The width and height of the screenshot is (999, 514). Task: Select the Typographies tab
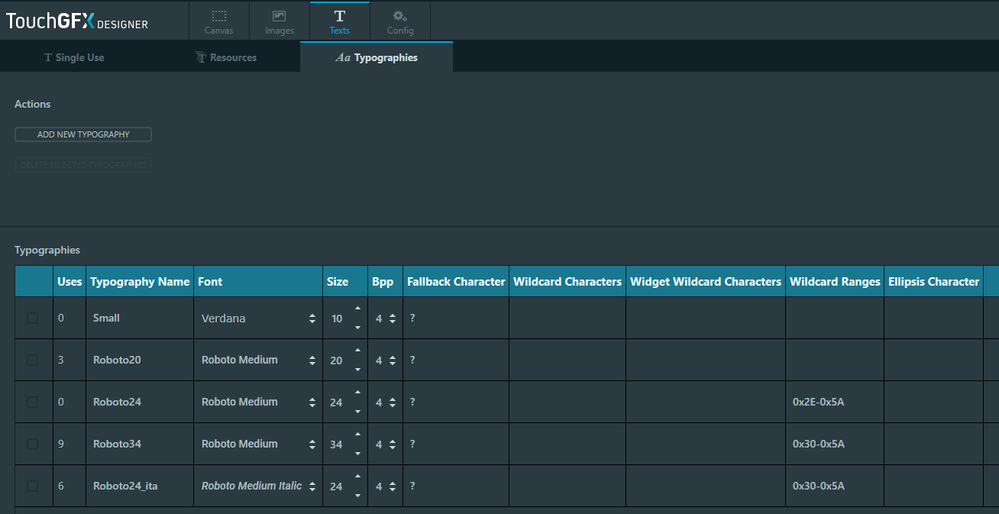click(x=377, y=57)
